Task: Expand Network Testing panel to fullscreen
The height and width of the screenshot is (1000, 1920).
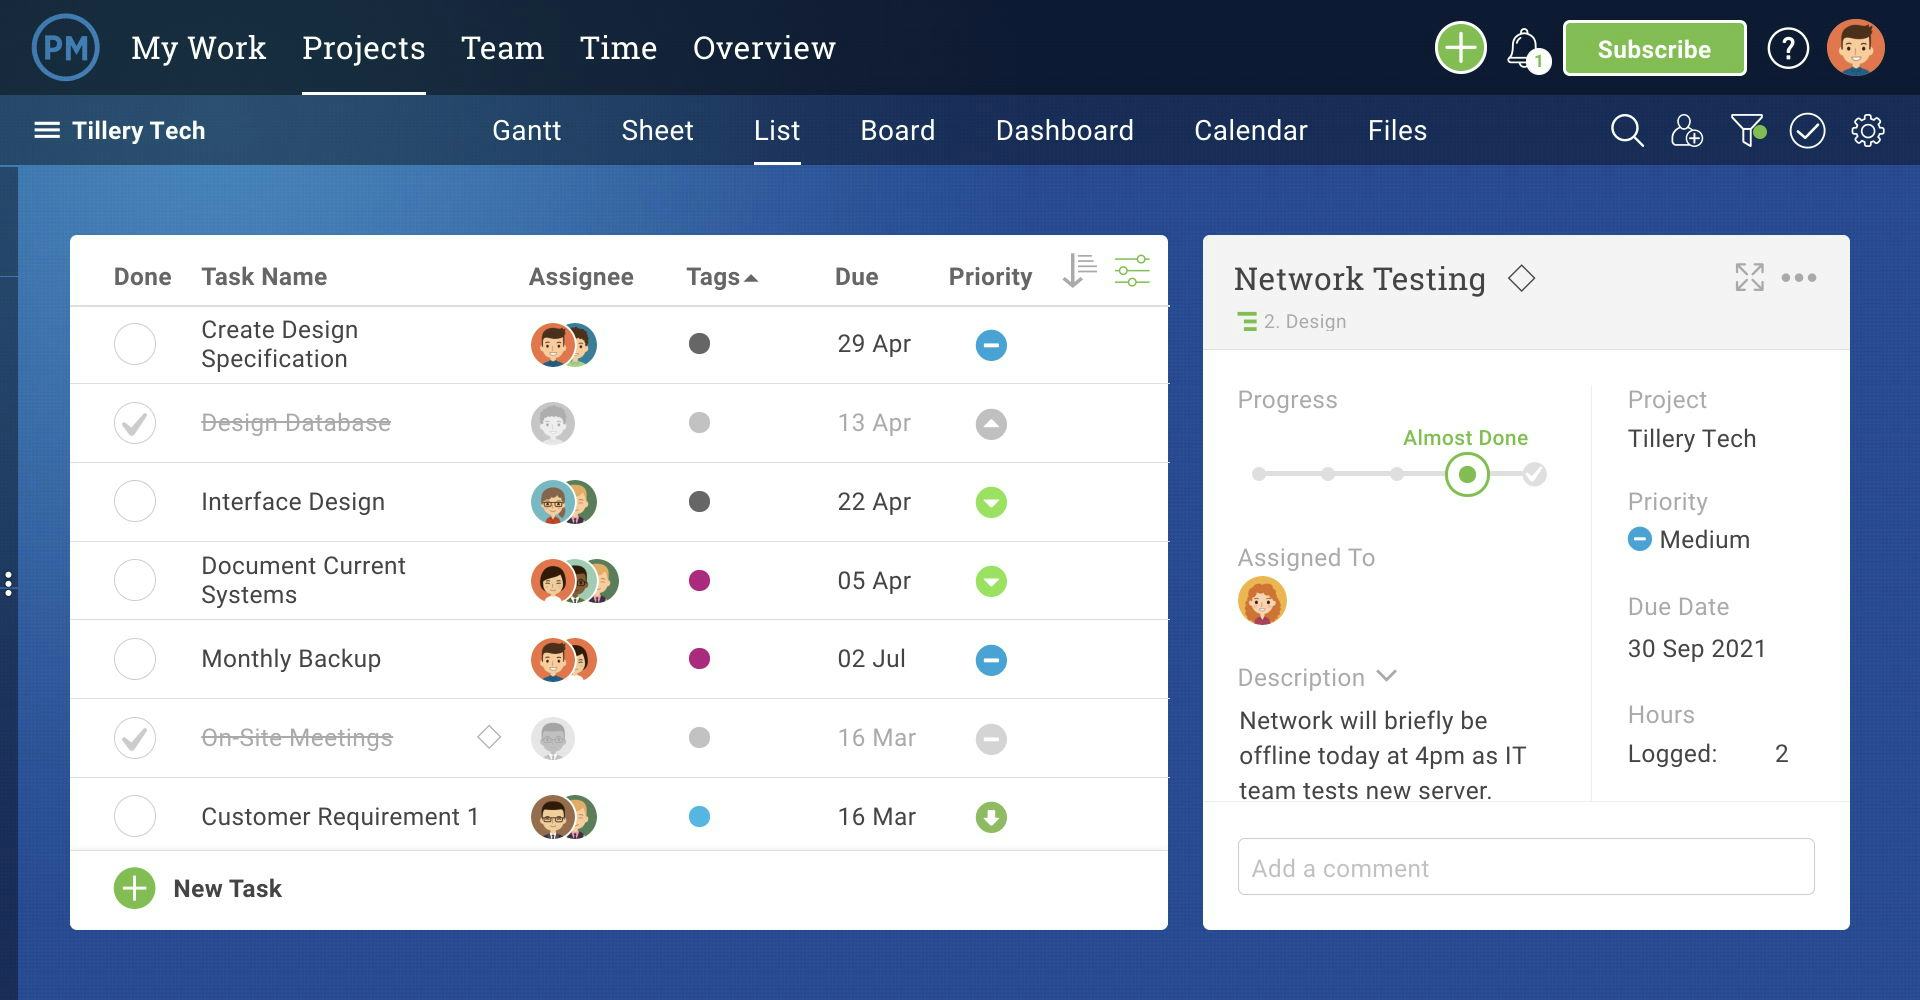Action: 1749,277
